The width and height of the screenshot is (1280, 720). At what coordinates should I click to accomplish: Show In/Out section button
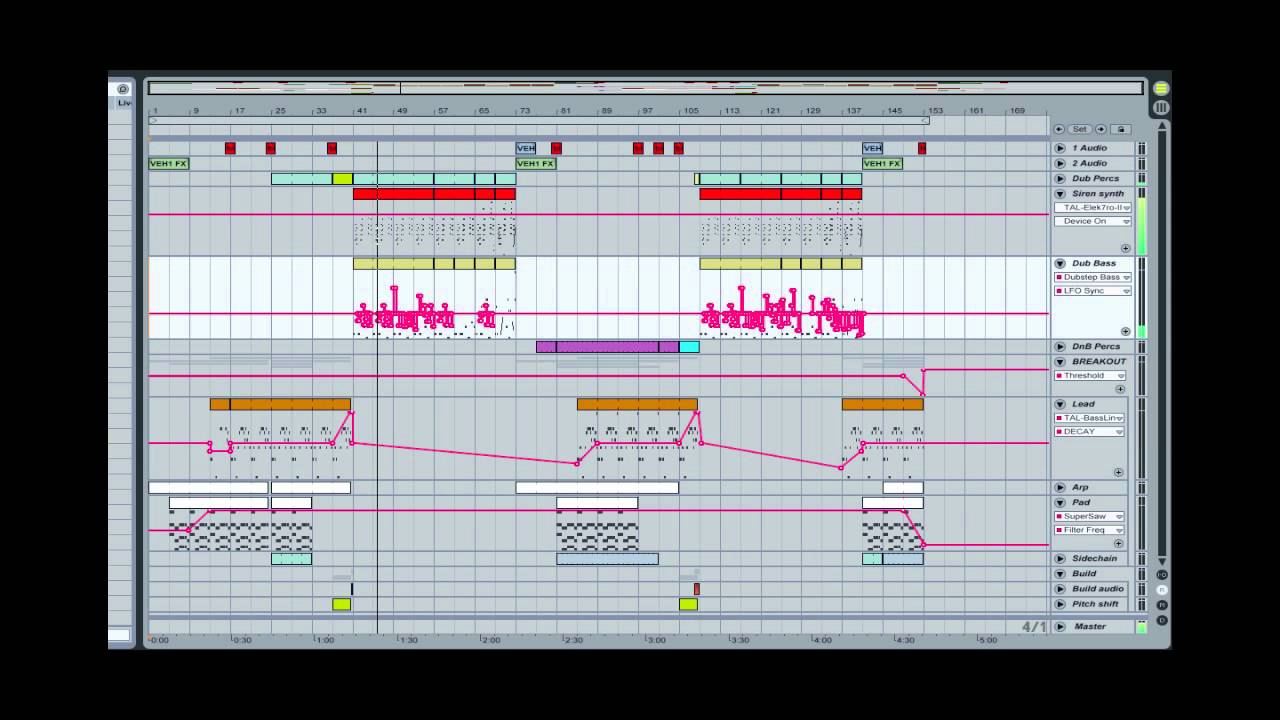pyautogui.click(x=1162, y=575)
